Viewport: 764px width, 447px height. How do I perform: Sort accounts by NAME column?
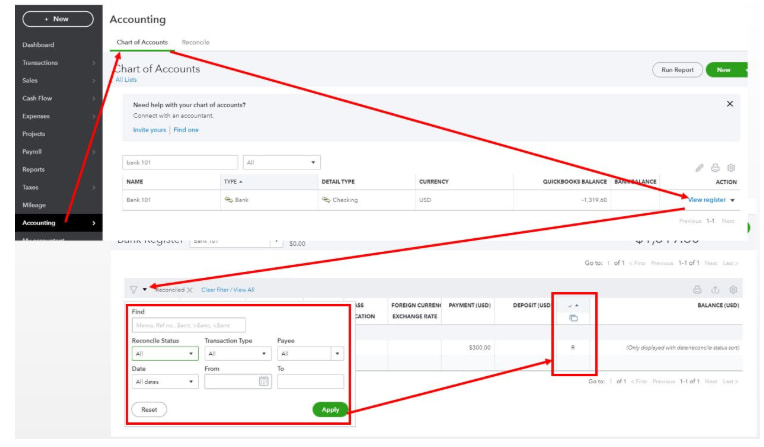tap(135, 182)
